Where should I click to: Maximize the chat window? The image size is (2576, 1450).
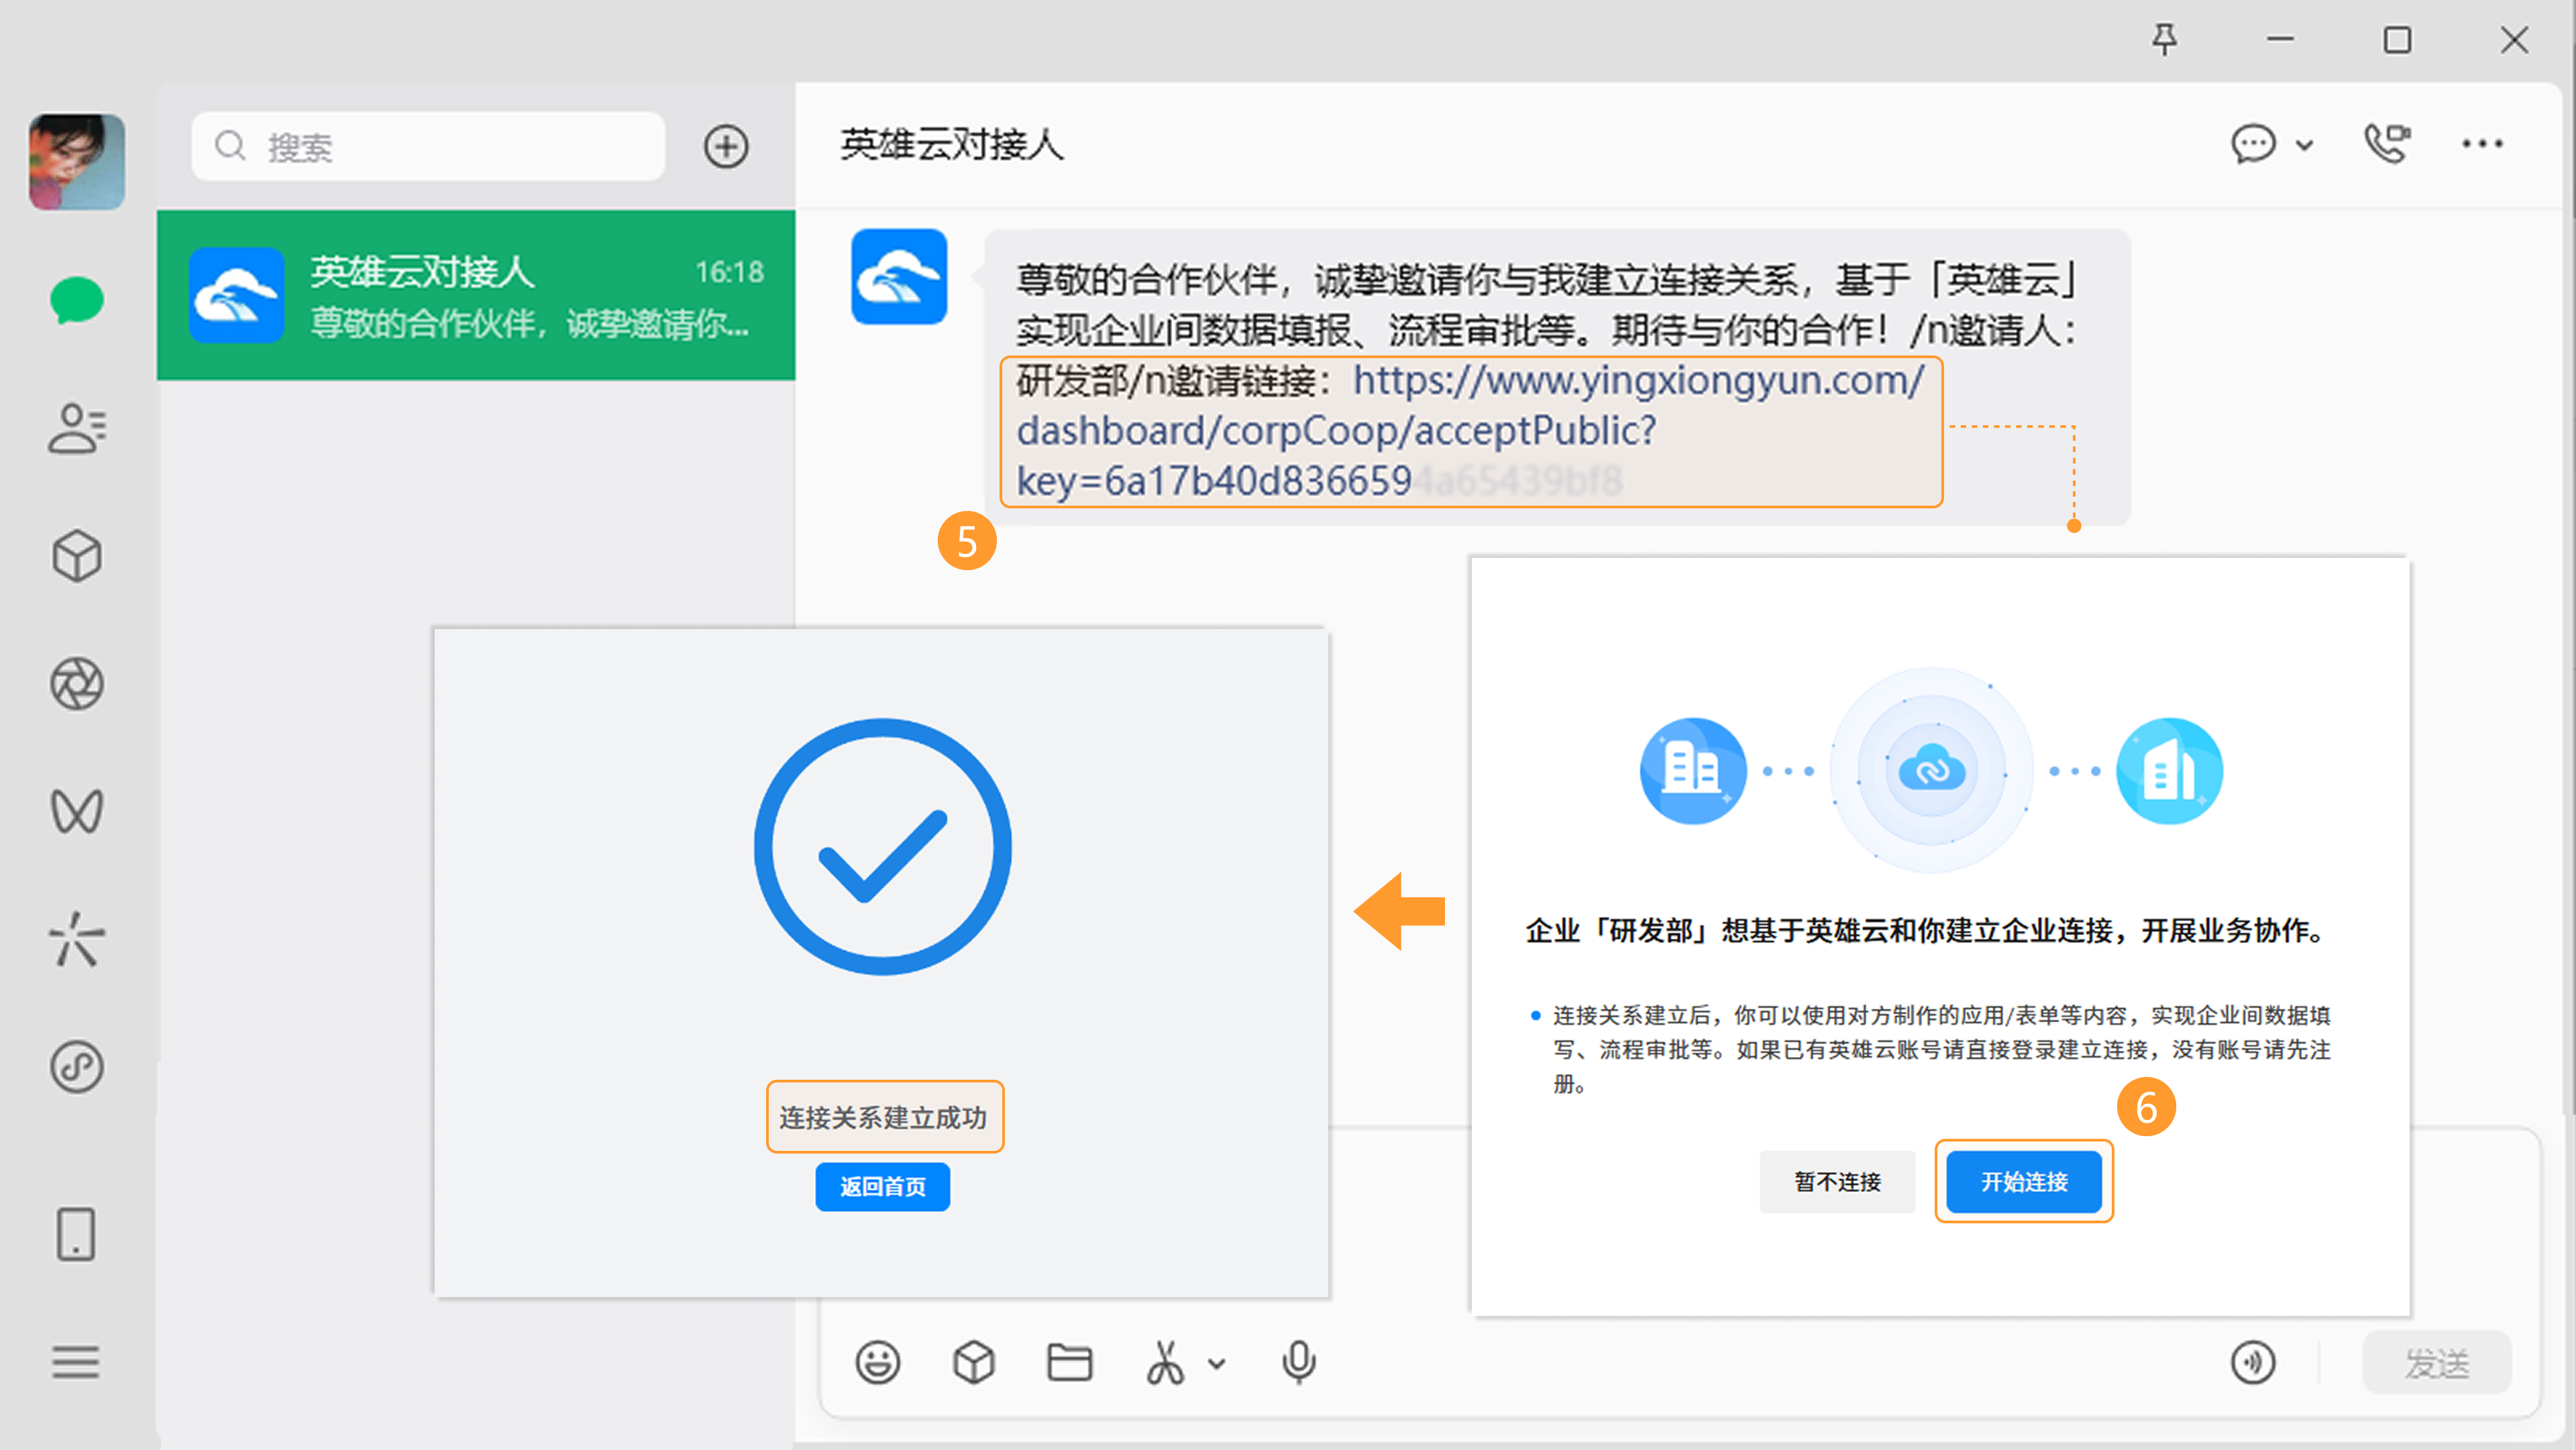[x=2397, y=40]
